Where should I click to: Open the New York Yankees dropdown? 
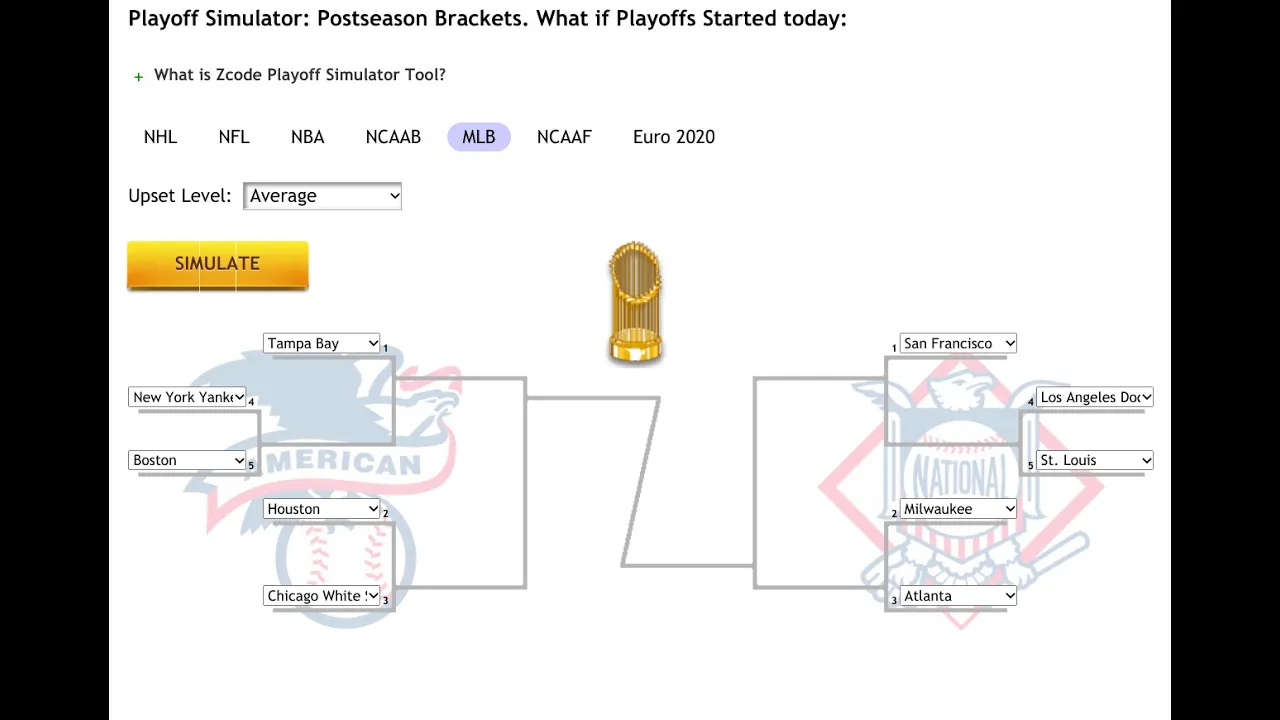click(187, 397)
